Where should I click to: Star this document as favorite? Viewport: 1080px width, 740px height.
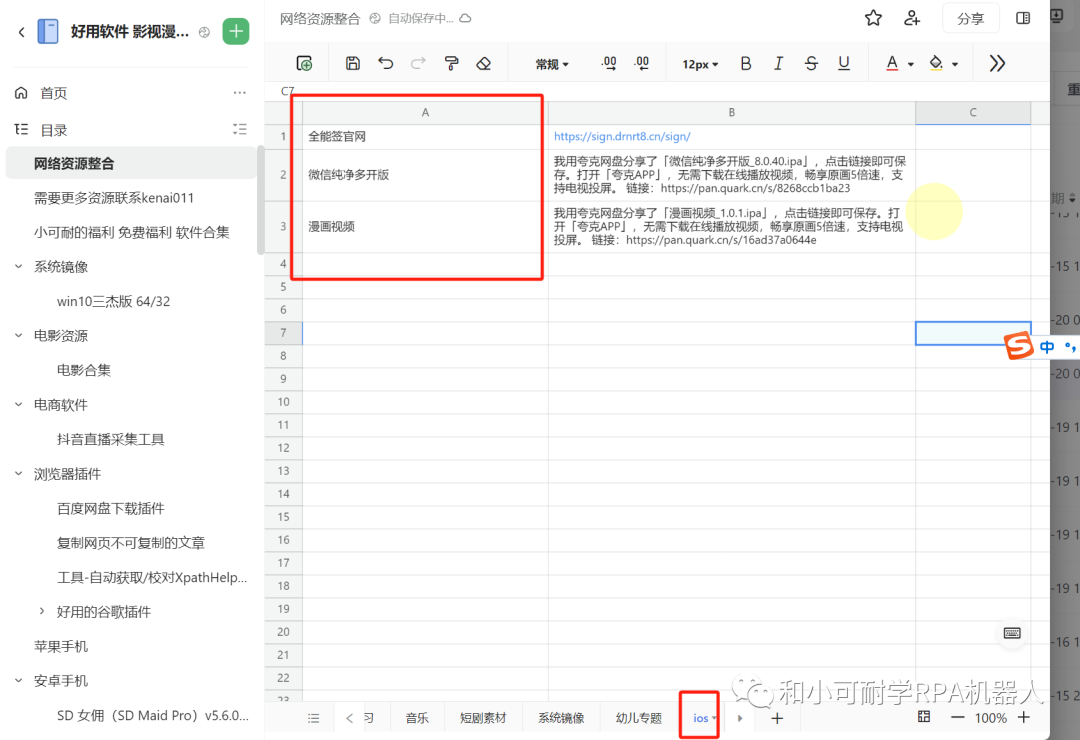pyautogui.click(x=873, y=18)
